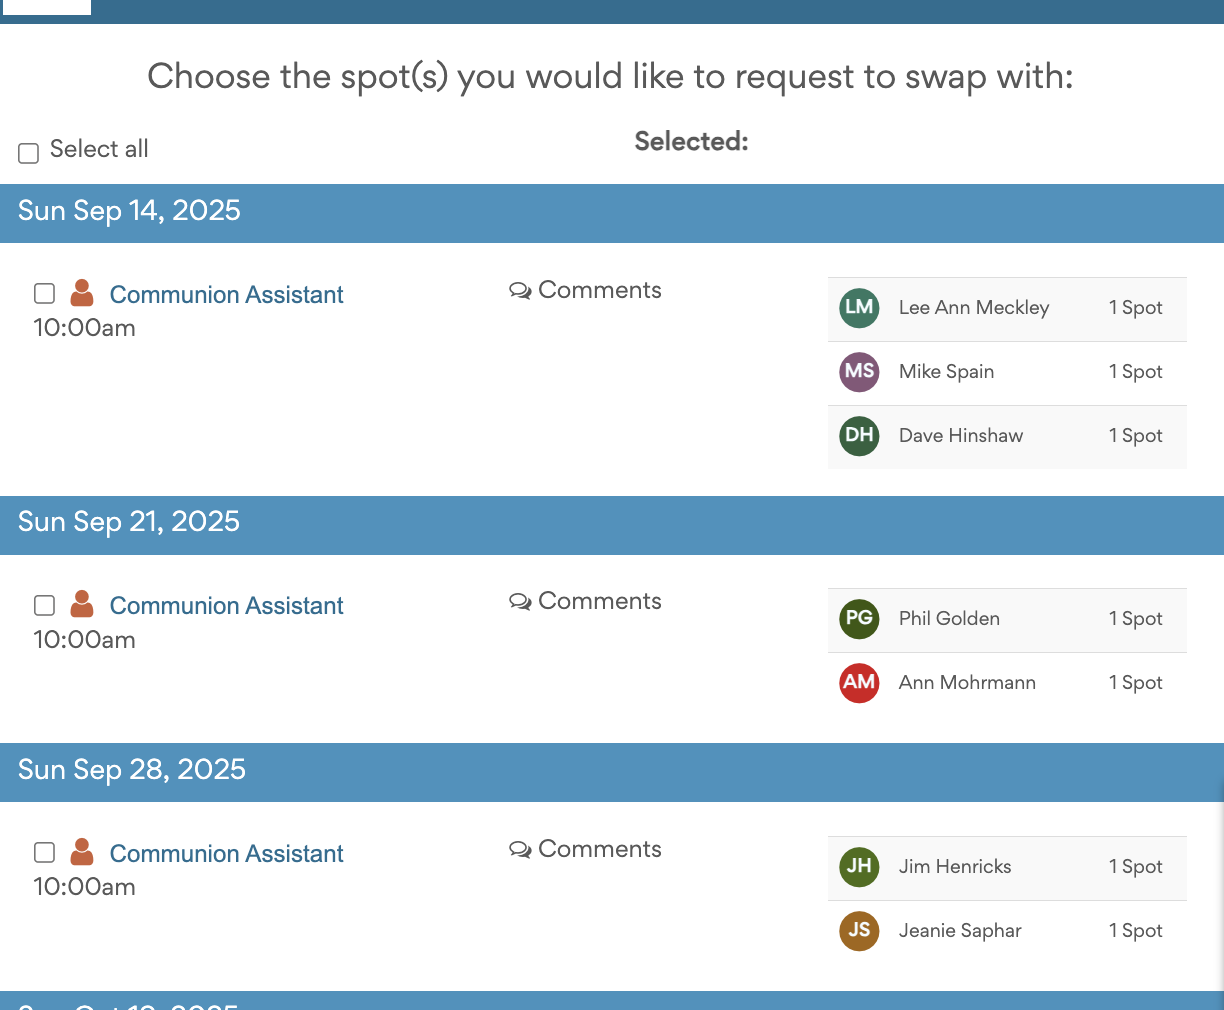Click the comments bubble icon for Sep 21
Viewport: 1224px width, 1010px height.
(x=520, y=602)
